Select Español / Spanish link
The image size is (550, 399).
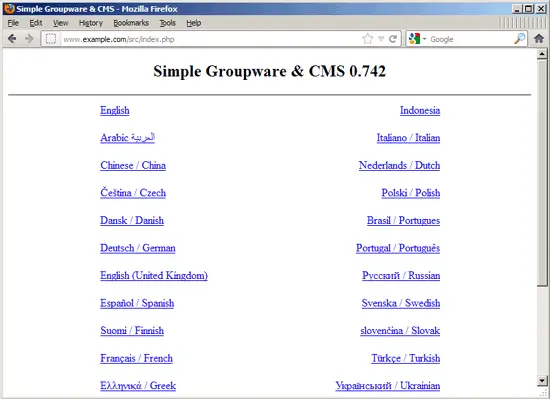coord(137,303)
